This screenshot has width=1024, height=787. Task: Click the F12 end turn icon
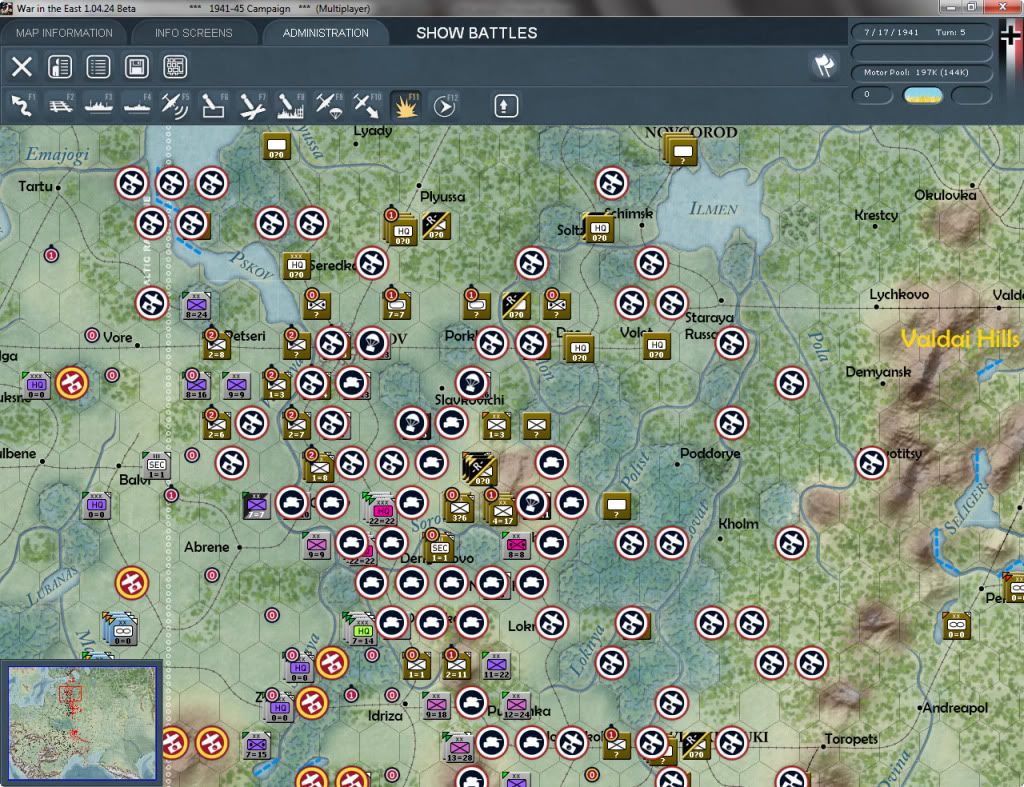click(444, 106)
